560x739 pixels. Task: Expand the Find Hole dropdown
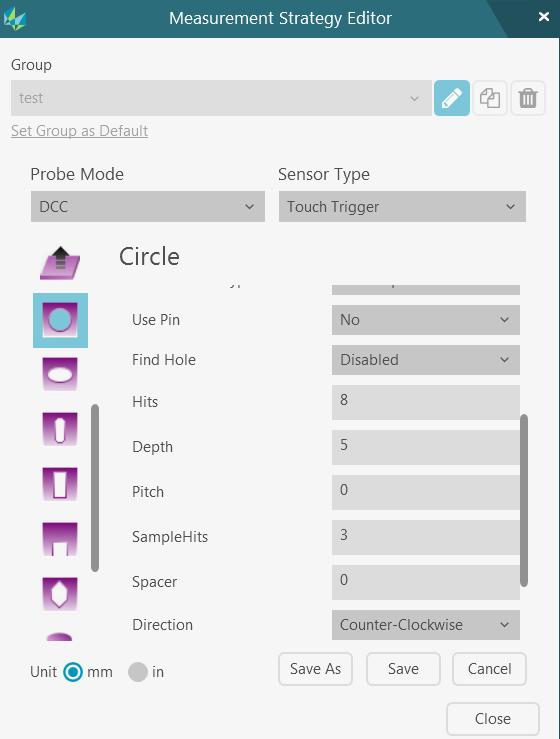426,360
